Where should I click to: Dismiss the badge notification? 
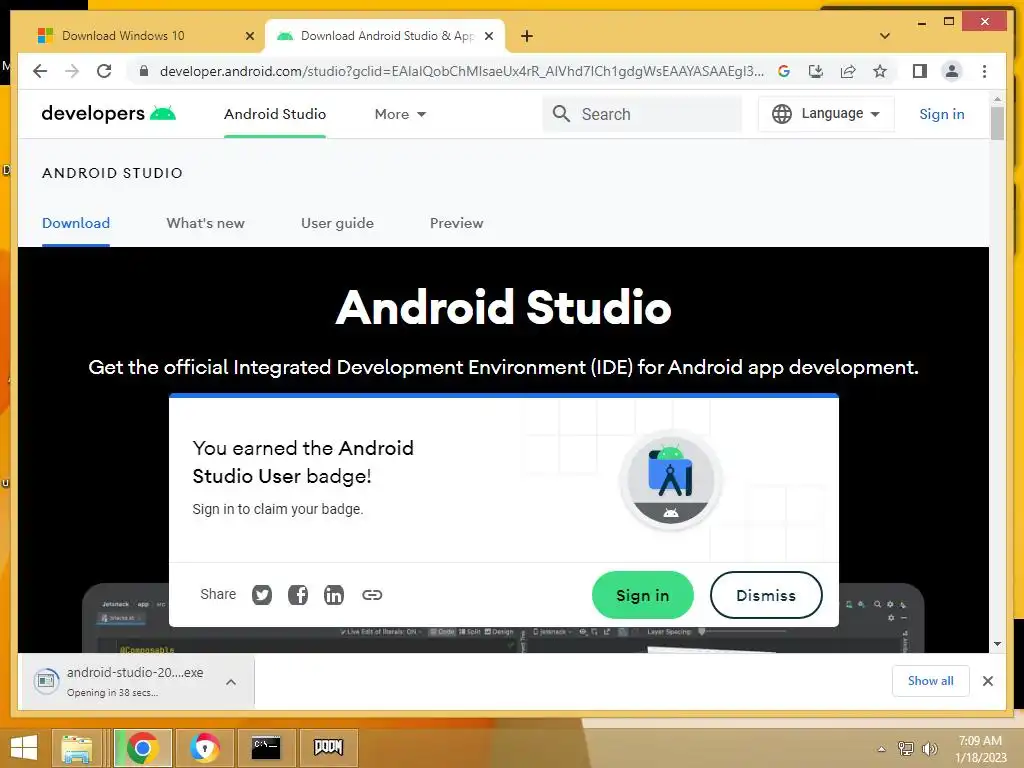coord(766,595)
